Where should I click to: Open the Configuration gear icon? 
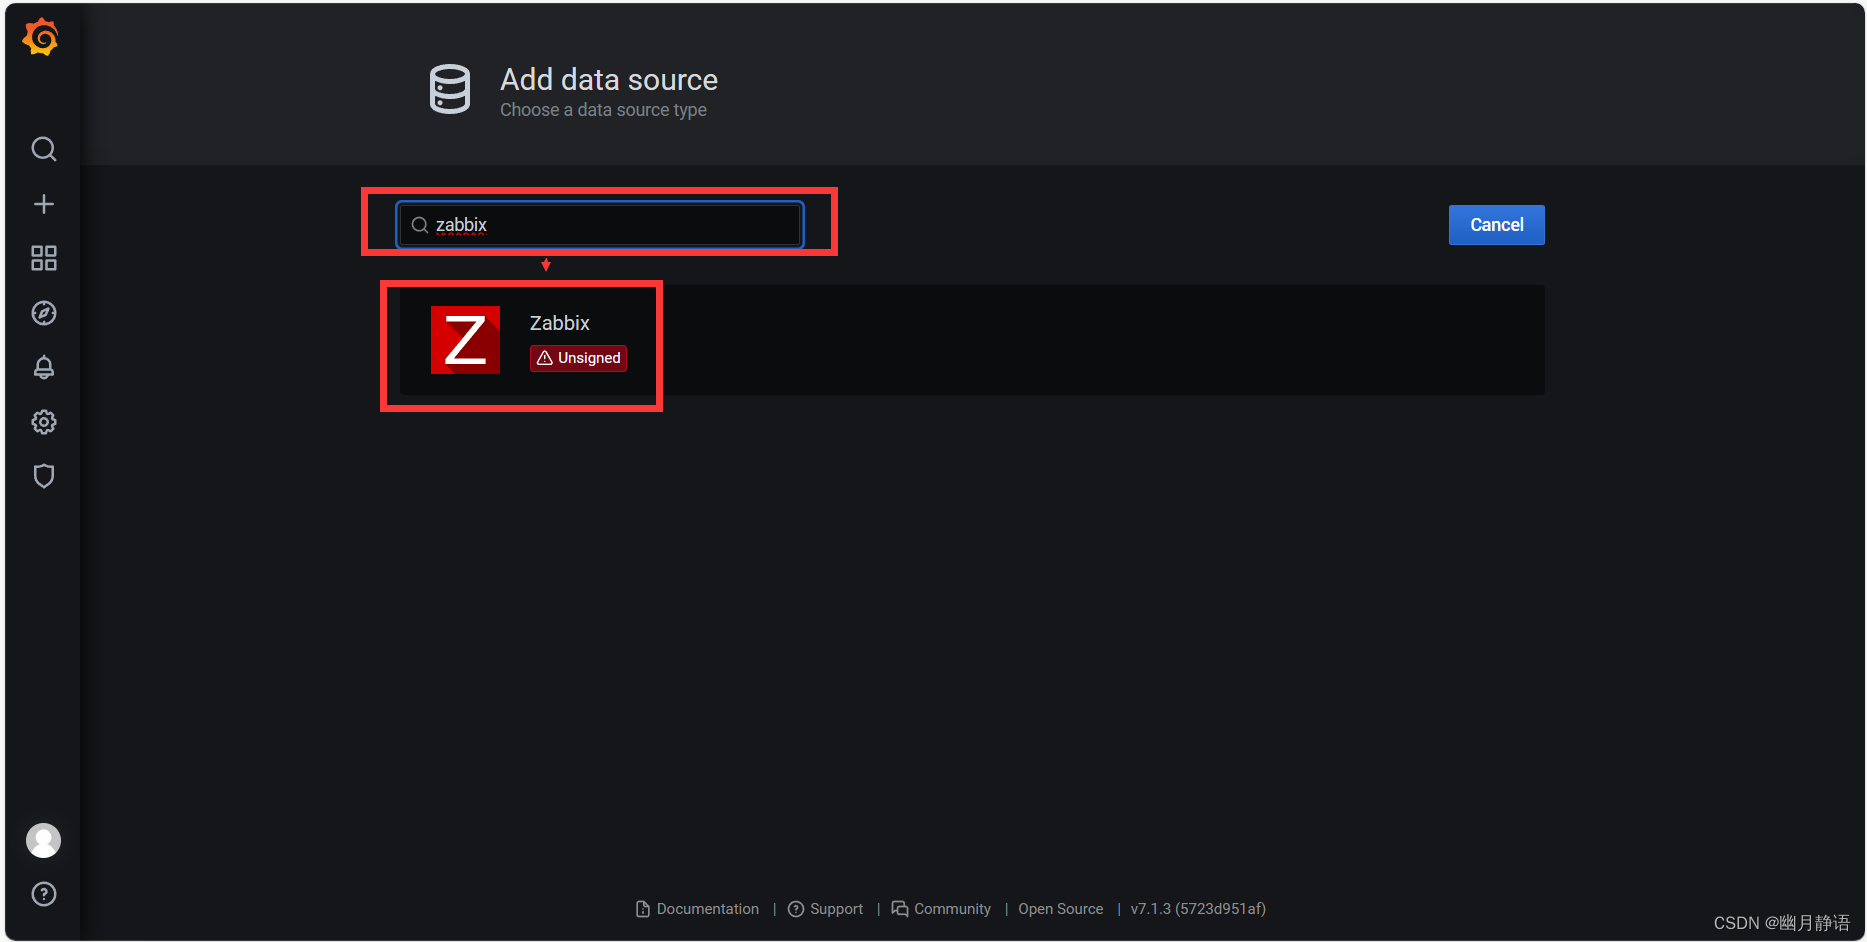coord(43,422)
